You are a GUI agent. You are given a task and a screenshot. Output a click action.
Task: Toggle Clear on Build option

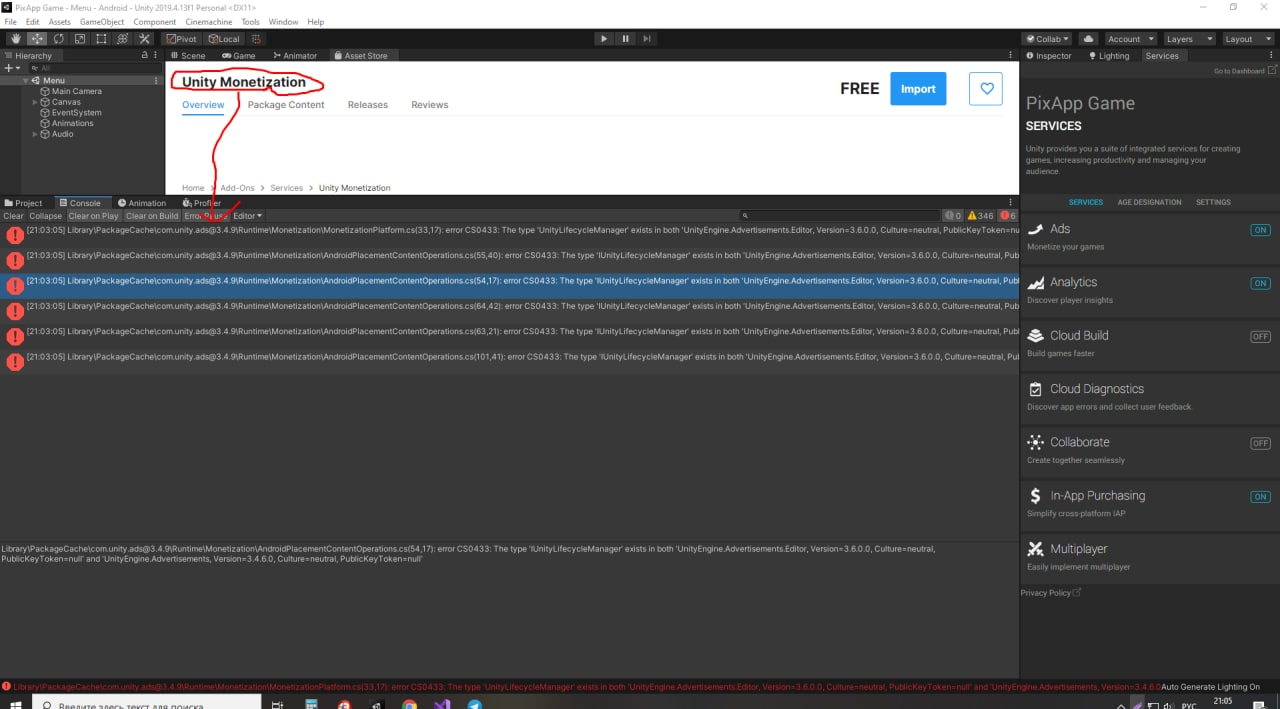[152, 216]
